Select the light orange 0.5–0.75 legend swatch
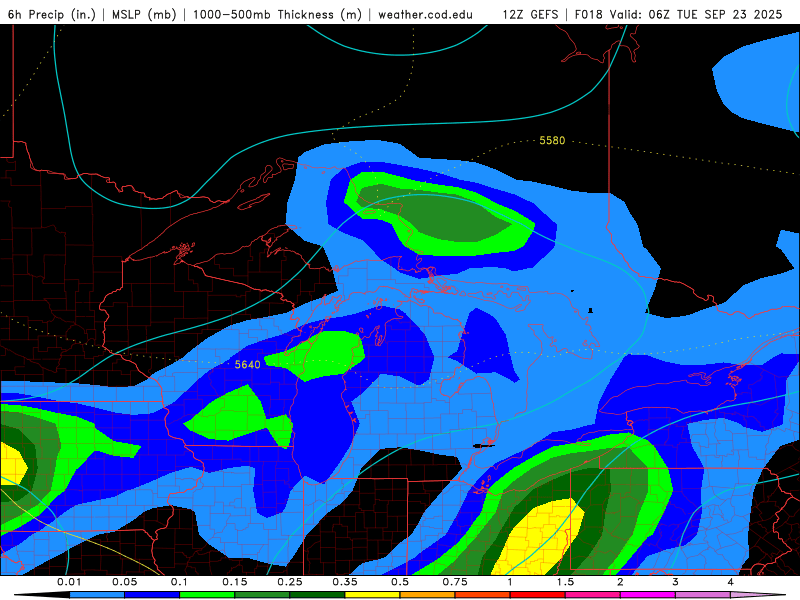Image resolution: width=800 pixels, height=600 pixels. click(428, 595)
